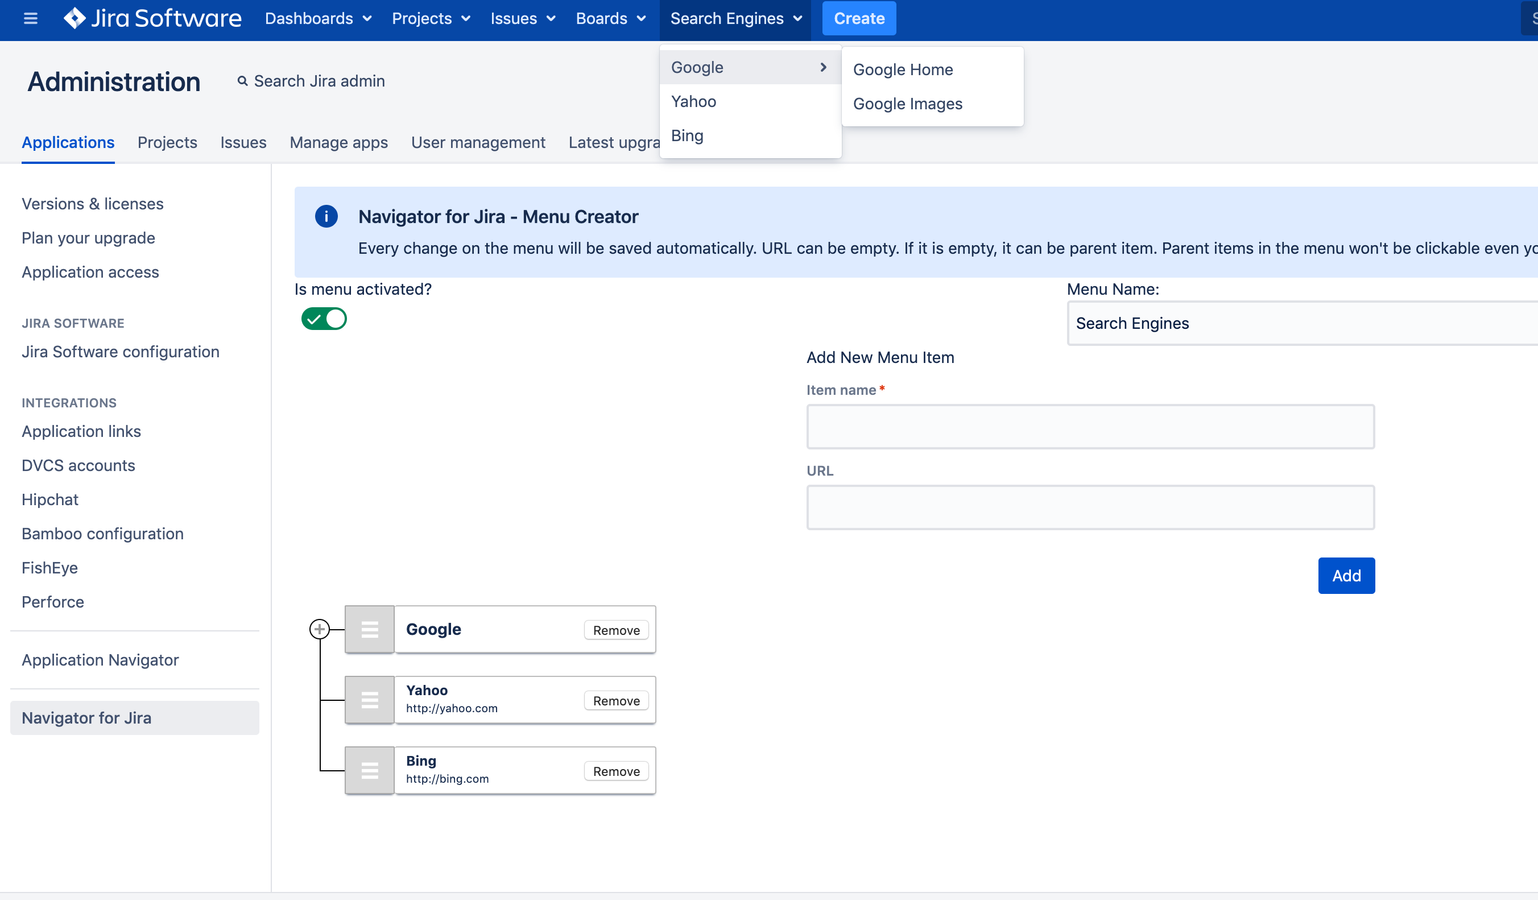Click the Menu Name field with Search Engines
Screen dimensions: 1538x900
click(x=1302, y=323)
